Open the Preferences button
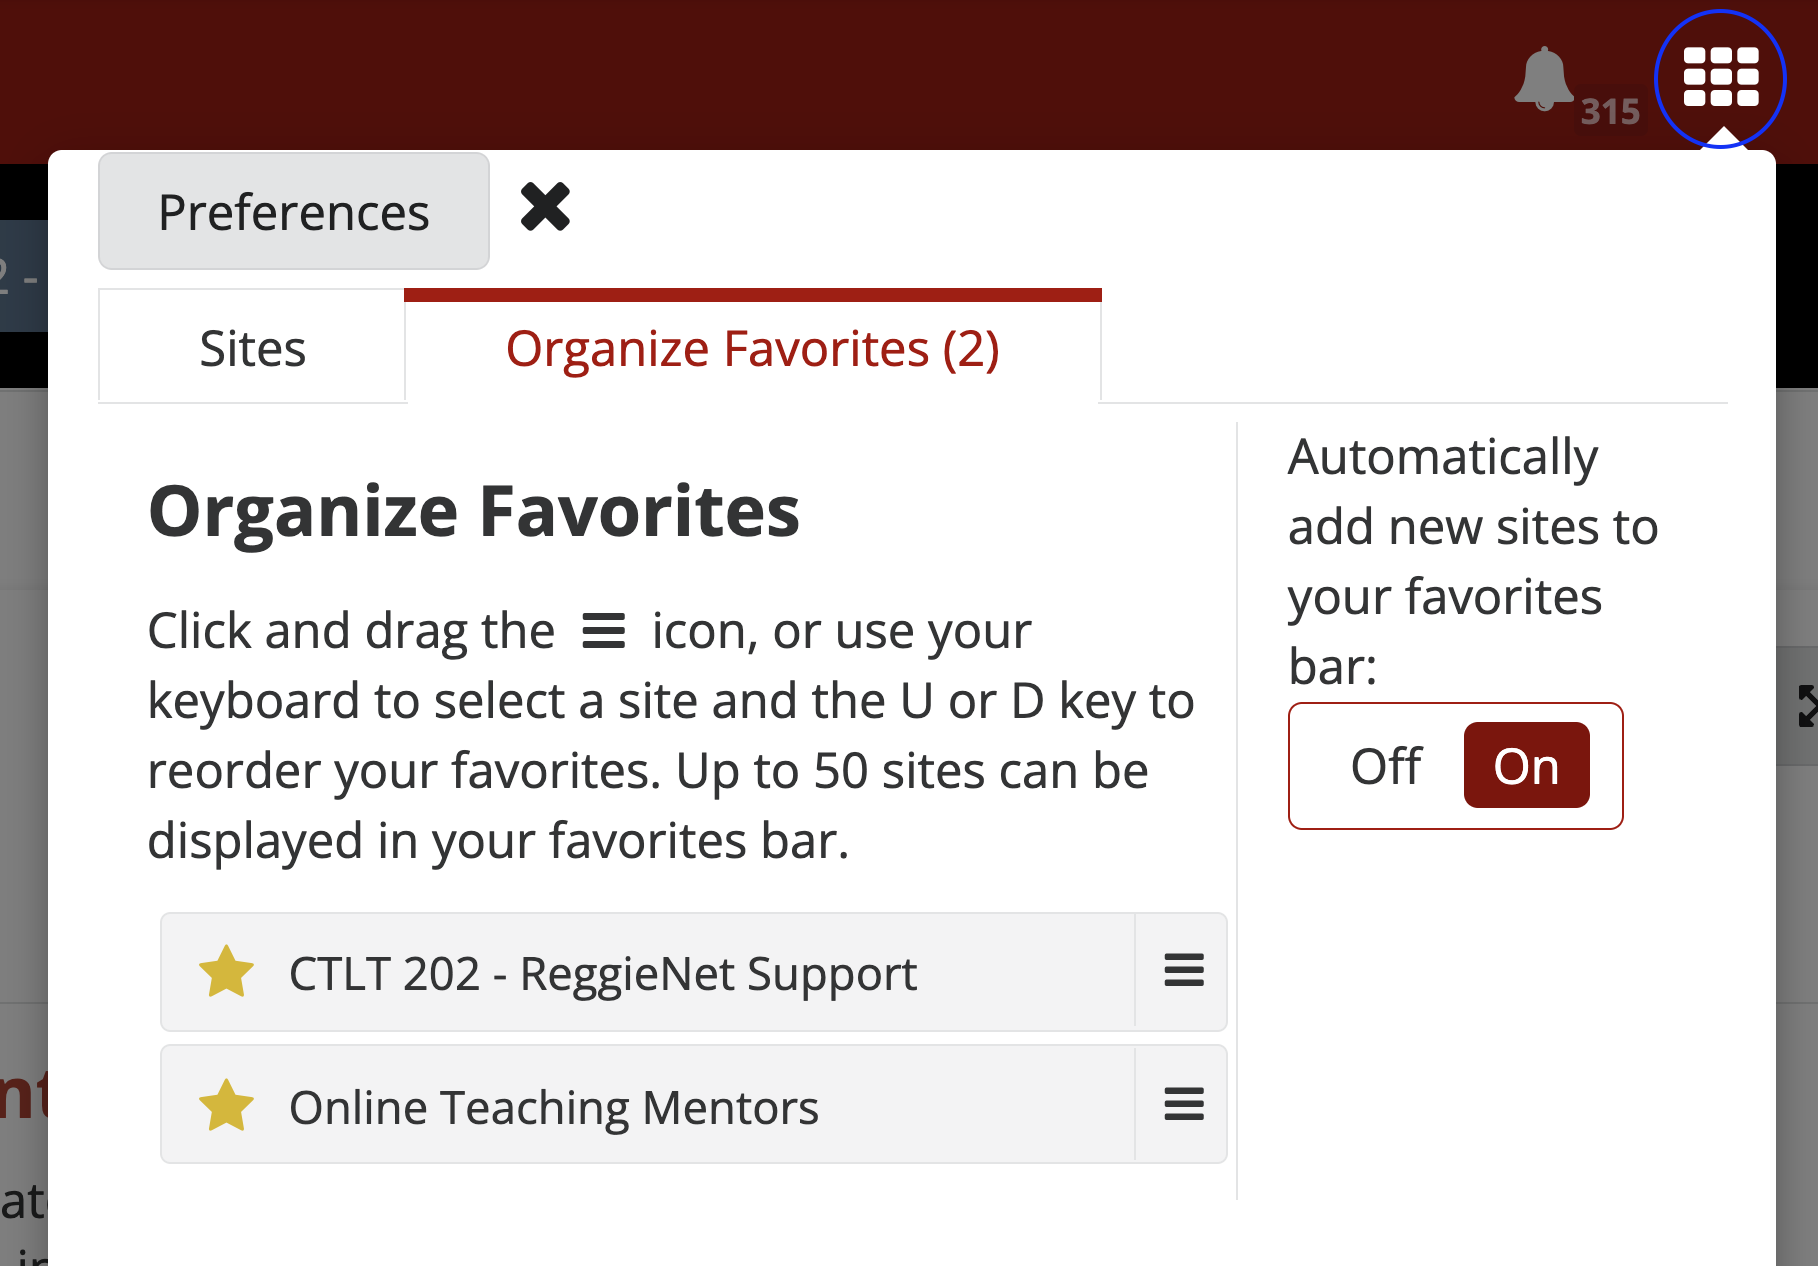This screenshot has width=1818, height=1266. click(294, 211)
